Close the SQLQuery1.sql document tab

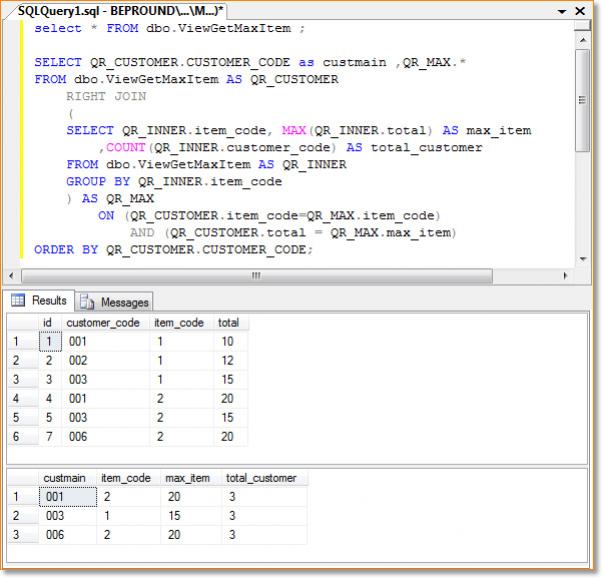pyautogui.click(x=582, y=10)
